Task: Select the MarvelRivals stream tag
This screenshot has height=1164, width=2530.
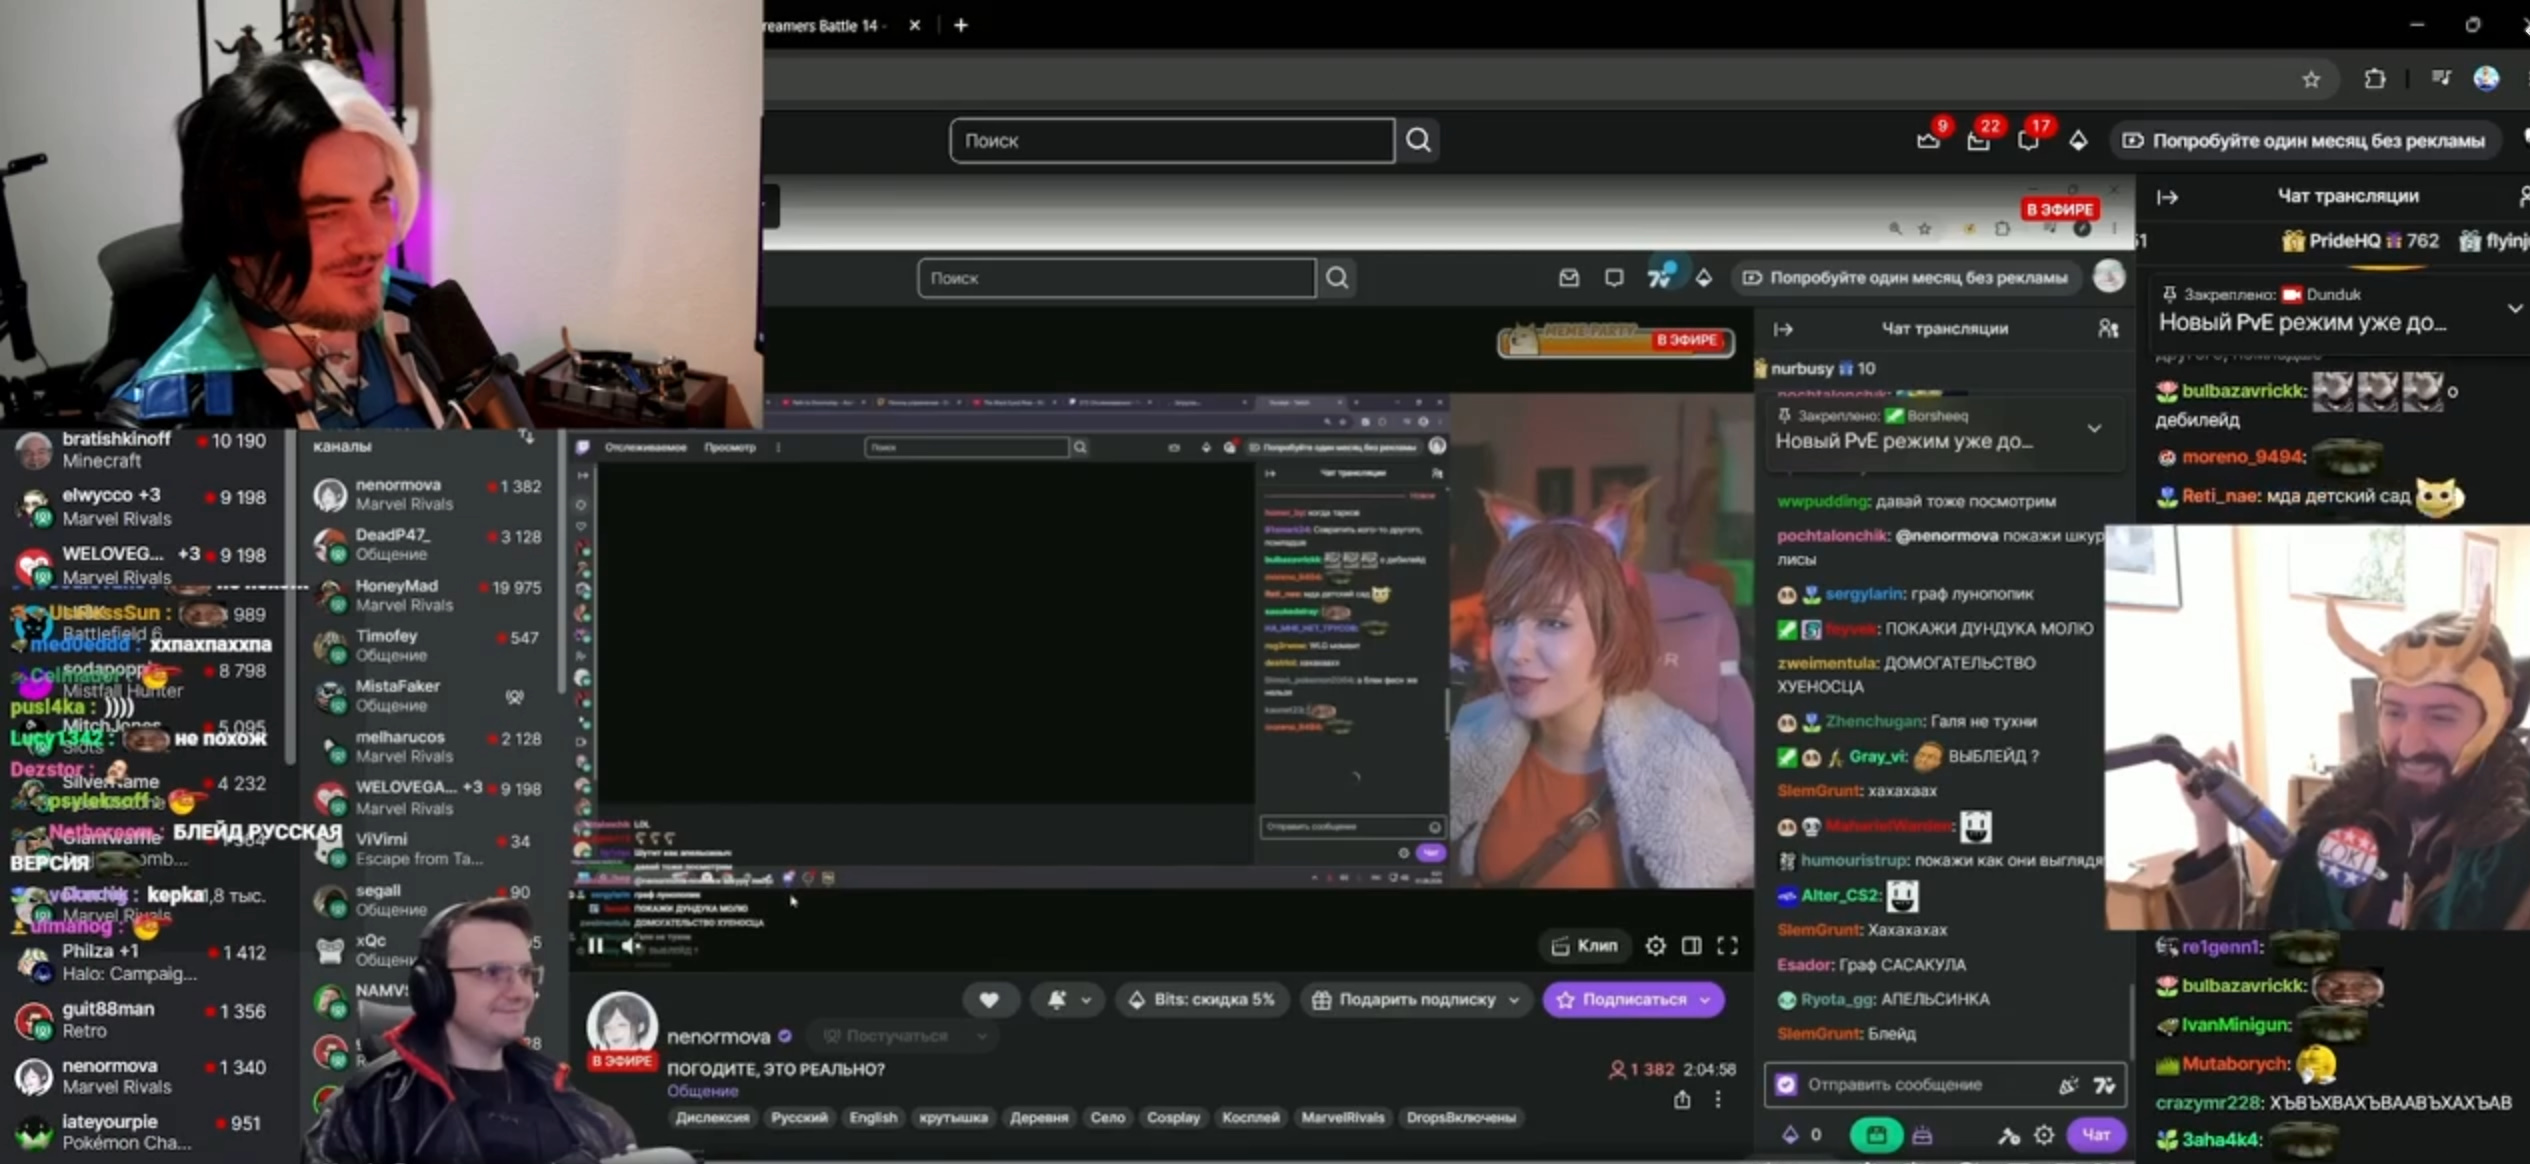Action: click(x=1343, y=1118)
